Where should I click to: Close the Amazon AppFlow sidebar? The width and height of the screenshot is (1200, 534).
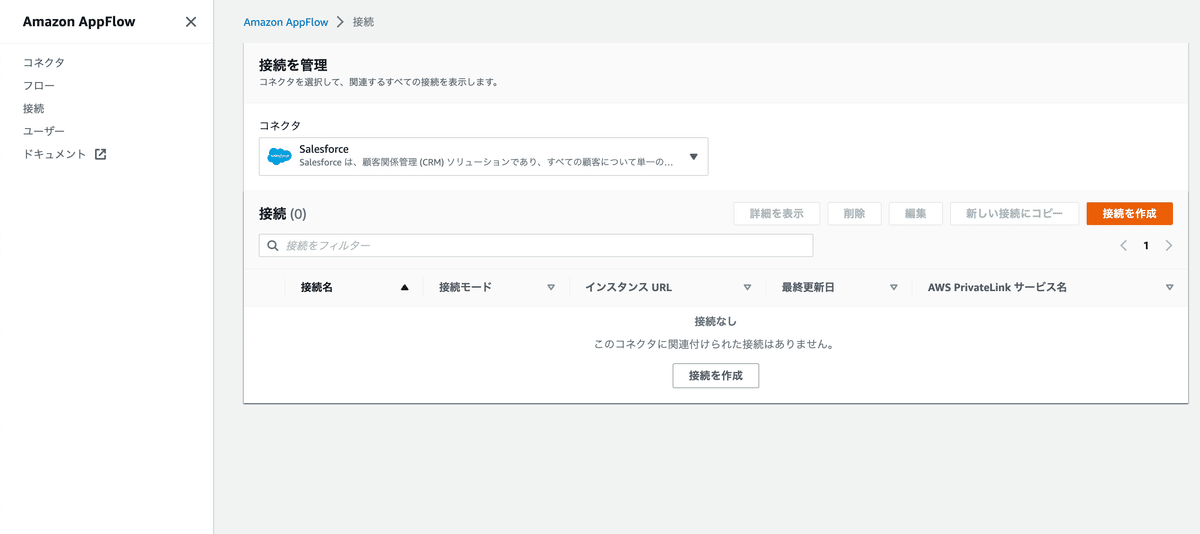click(191, 22)
